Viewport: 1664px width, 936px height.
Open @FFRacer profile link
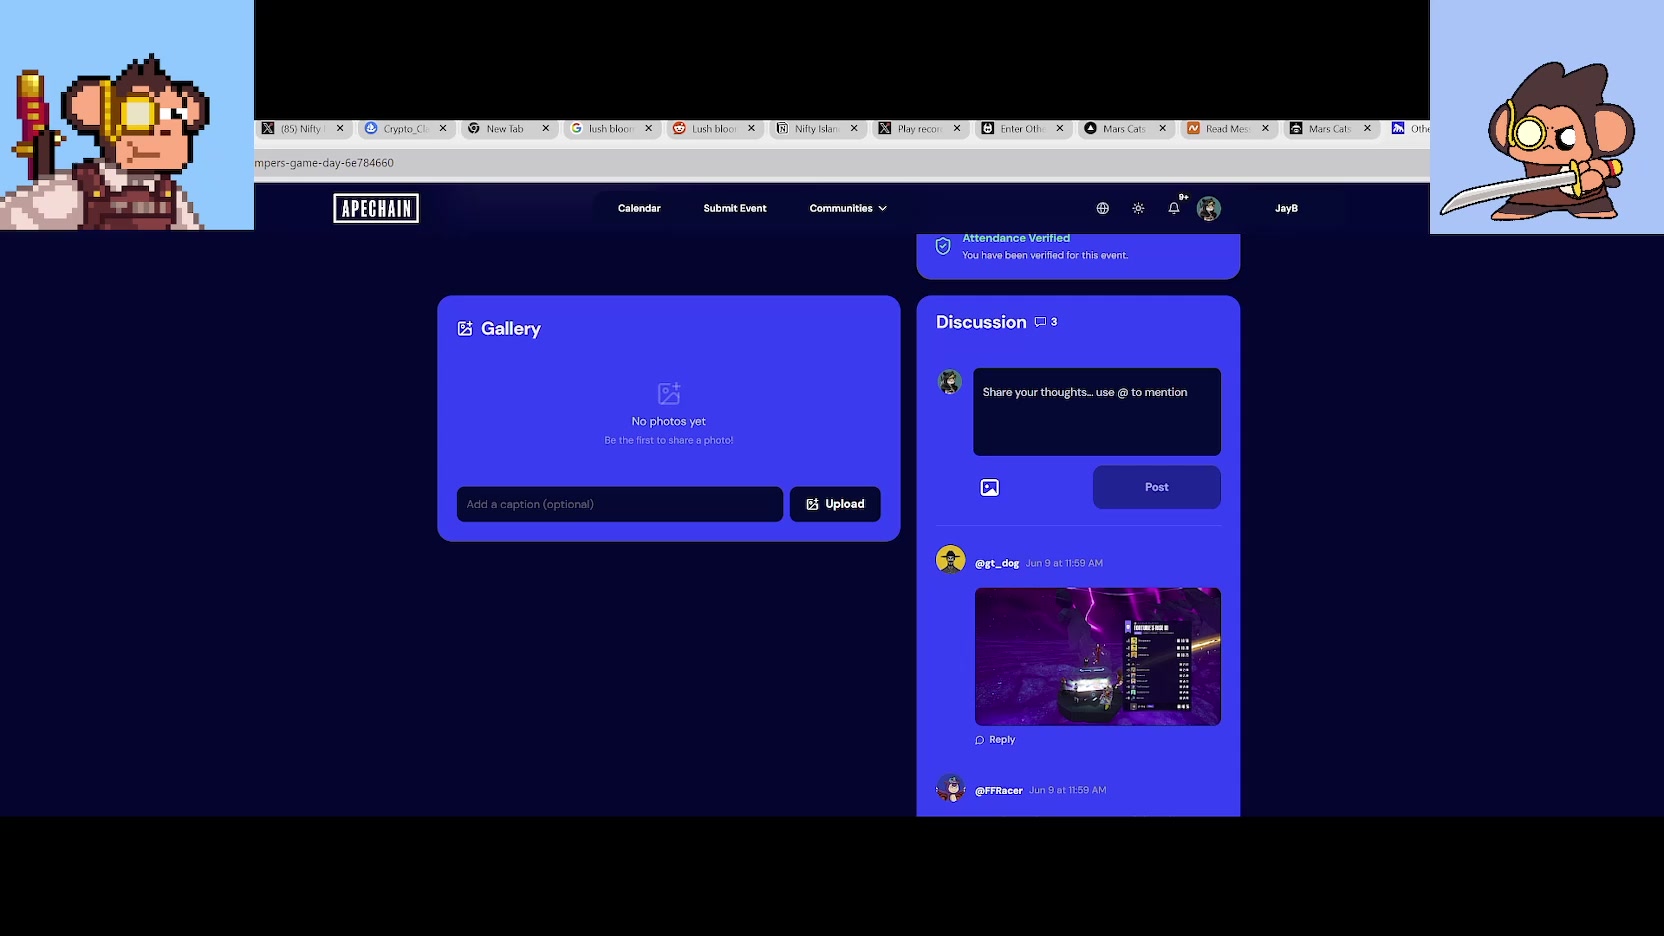pyautogui.click(x=999, y=790)
